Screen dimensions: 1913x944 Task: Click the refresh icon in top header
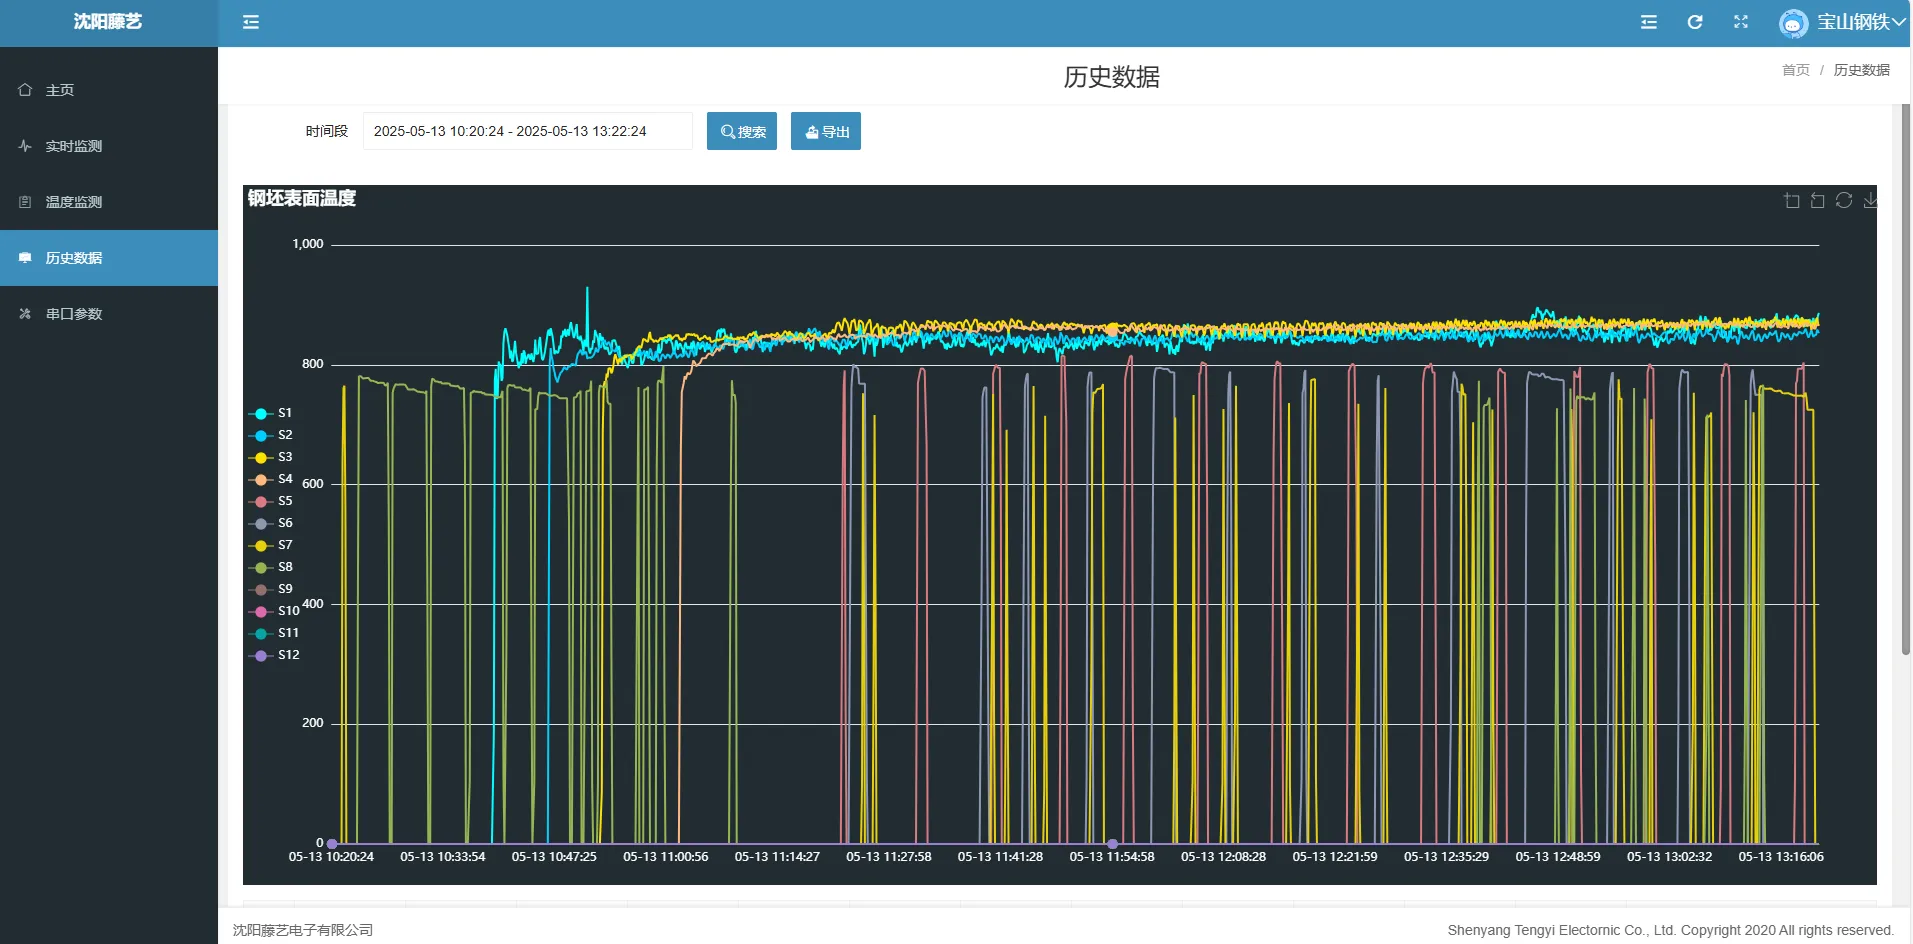1694,22
